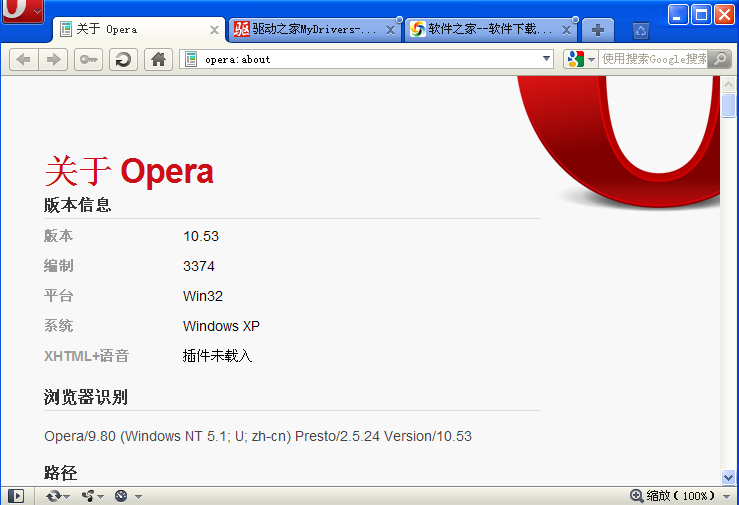This screenshot has width=739, height=505.
Task: Open the Opera Link sync icon in status bar
Action: tap(57, 496)
